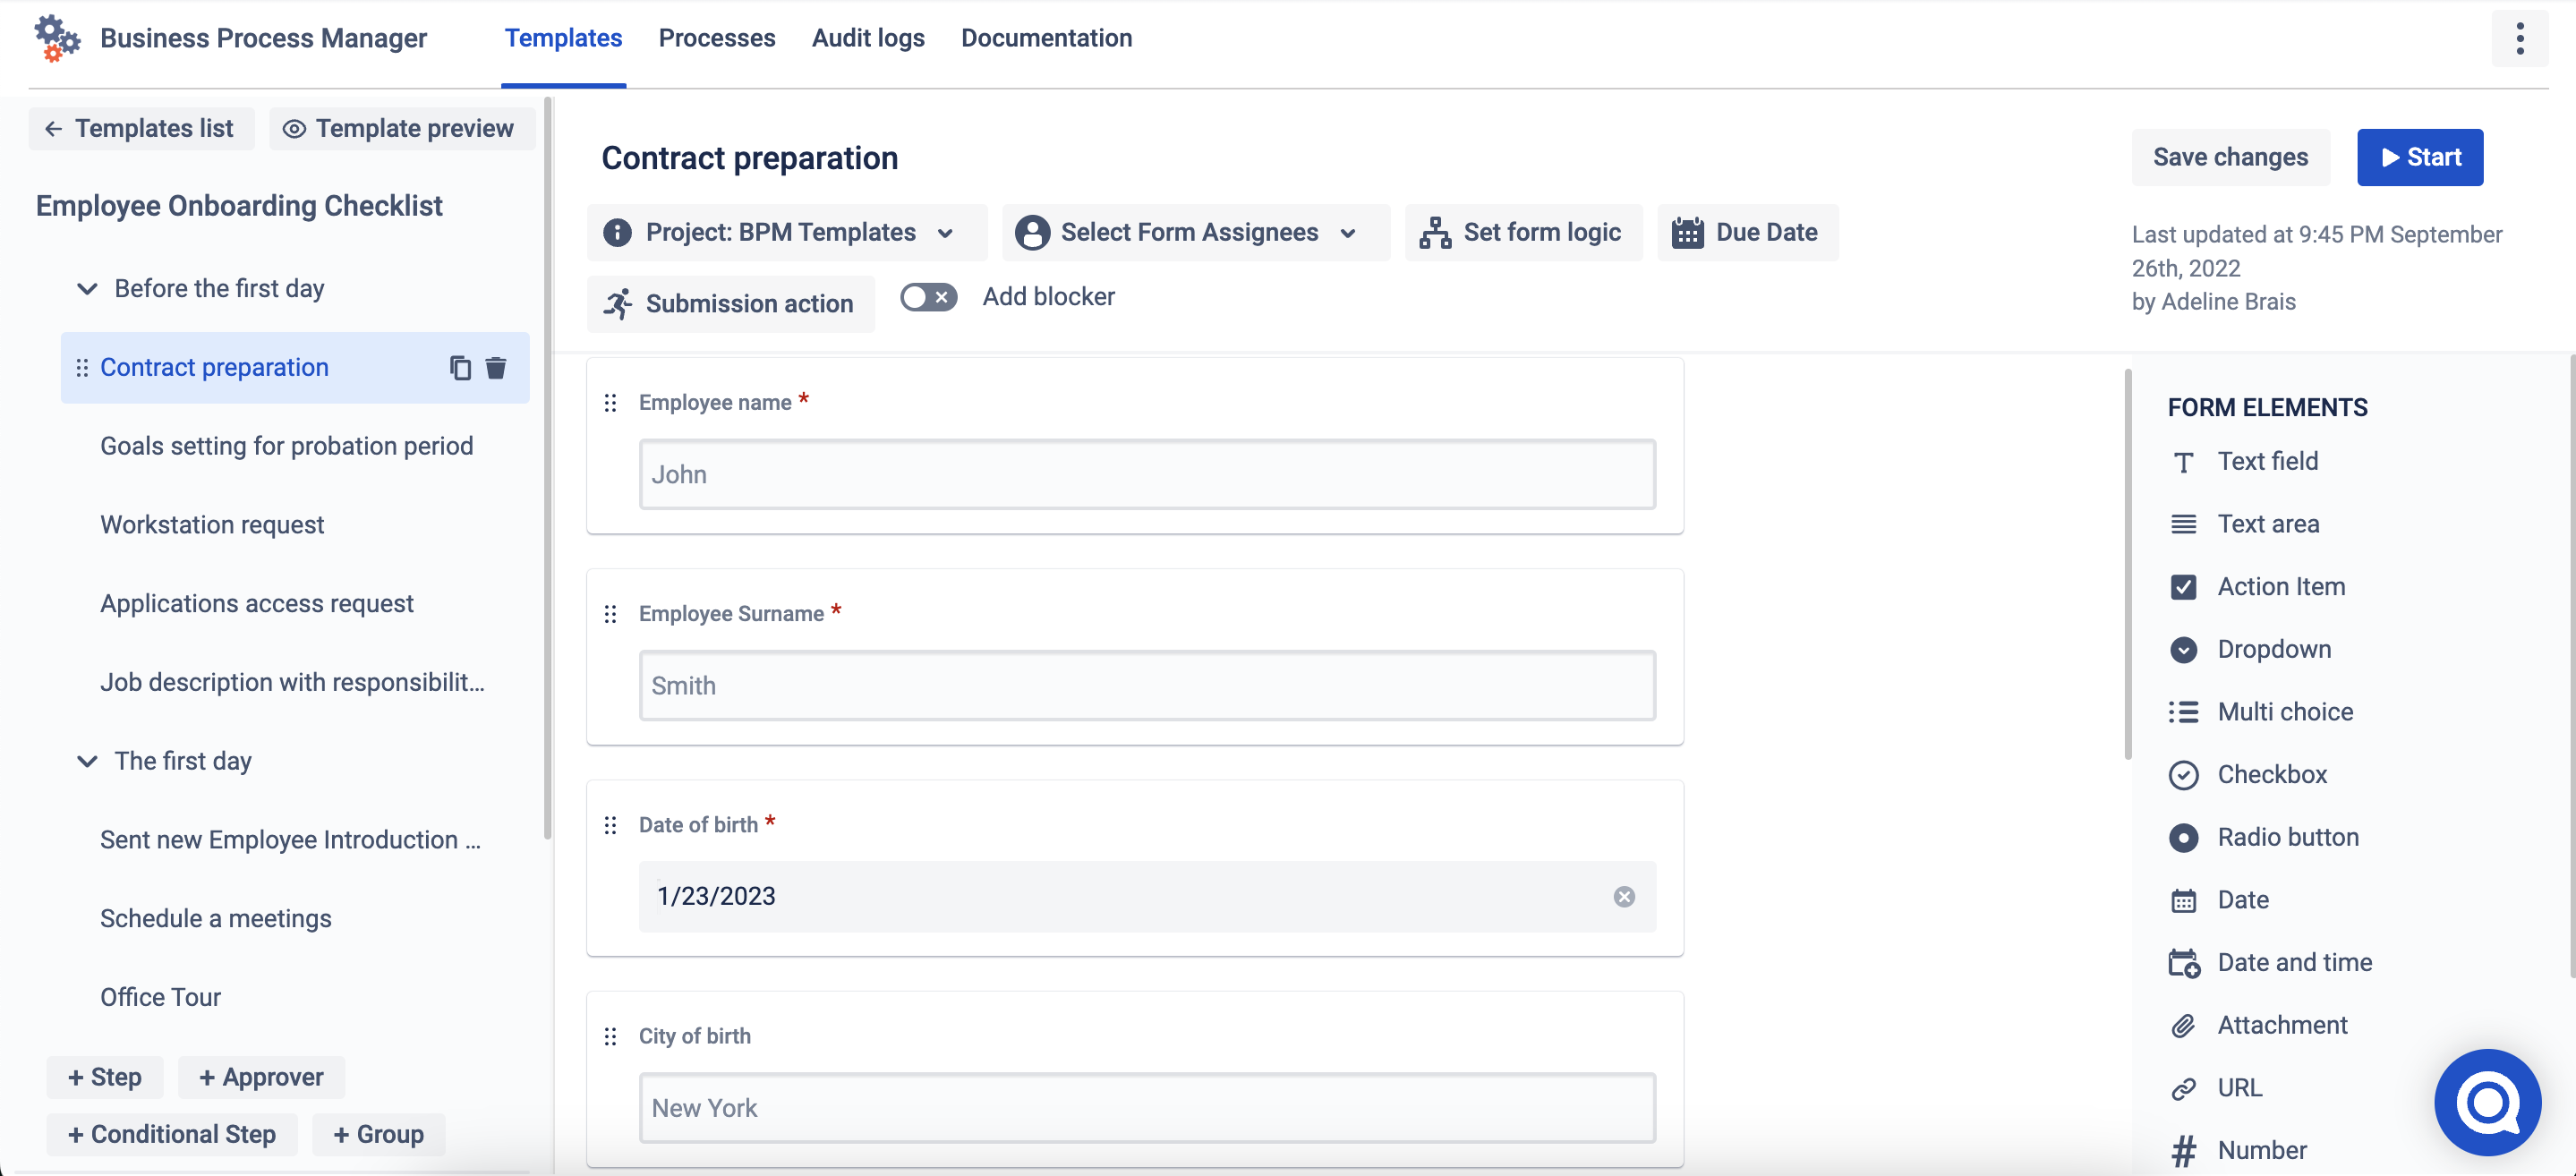This screenshot has height=1176, width=2576.
Task: Click the Employee Surname input field
Action: [1146, 686]
